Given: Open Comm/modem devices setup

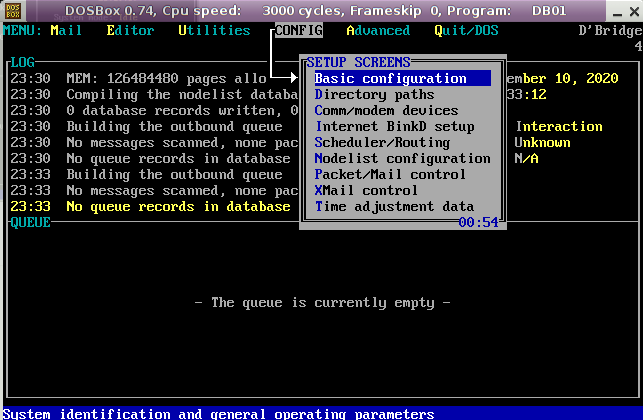Looking at the screenshot, I should click(386, 110).
